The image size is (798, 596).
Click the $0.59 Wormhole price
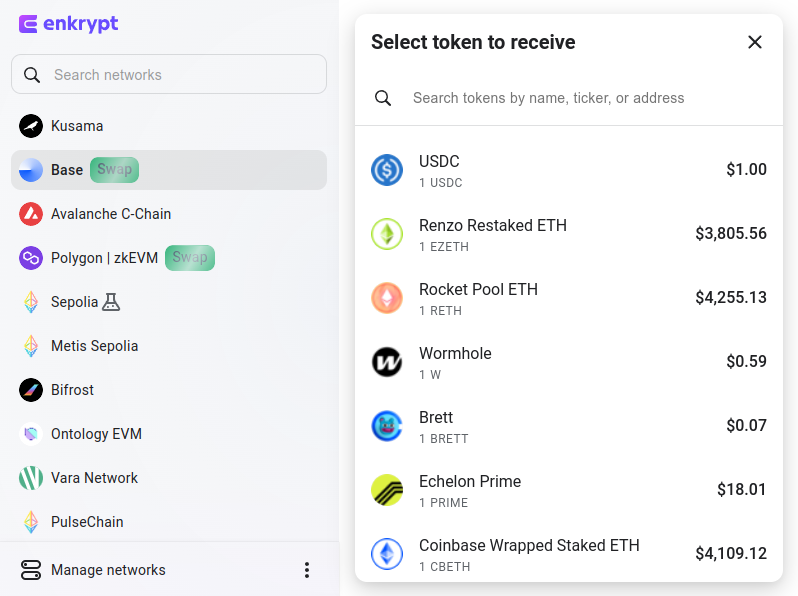click(x=746, y=361)
